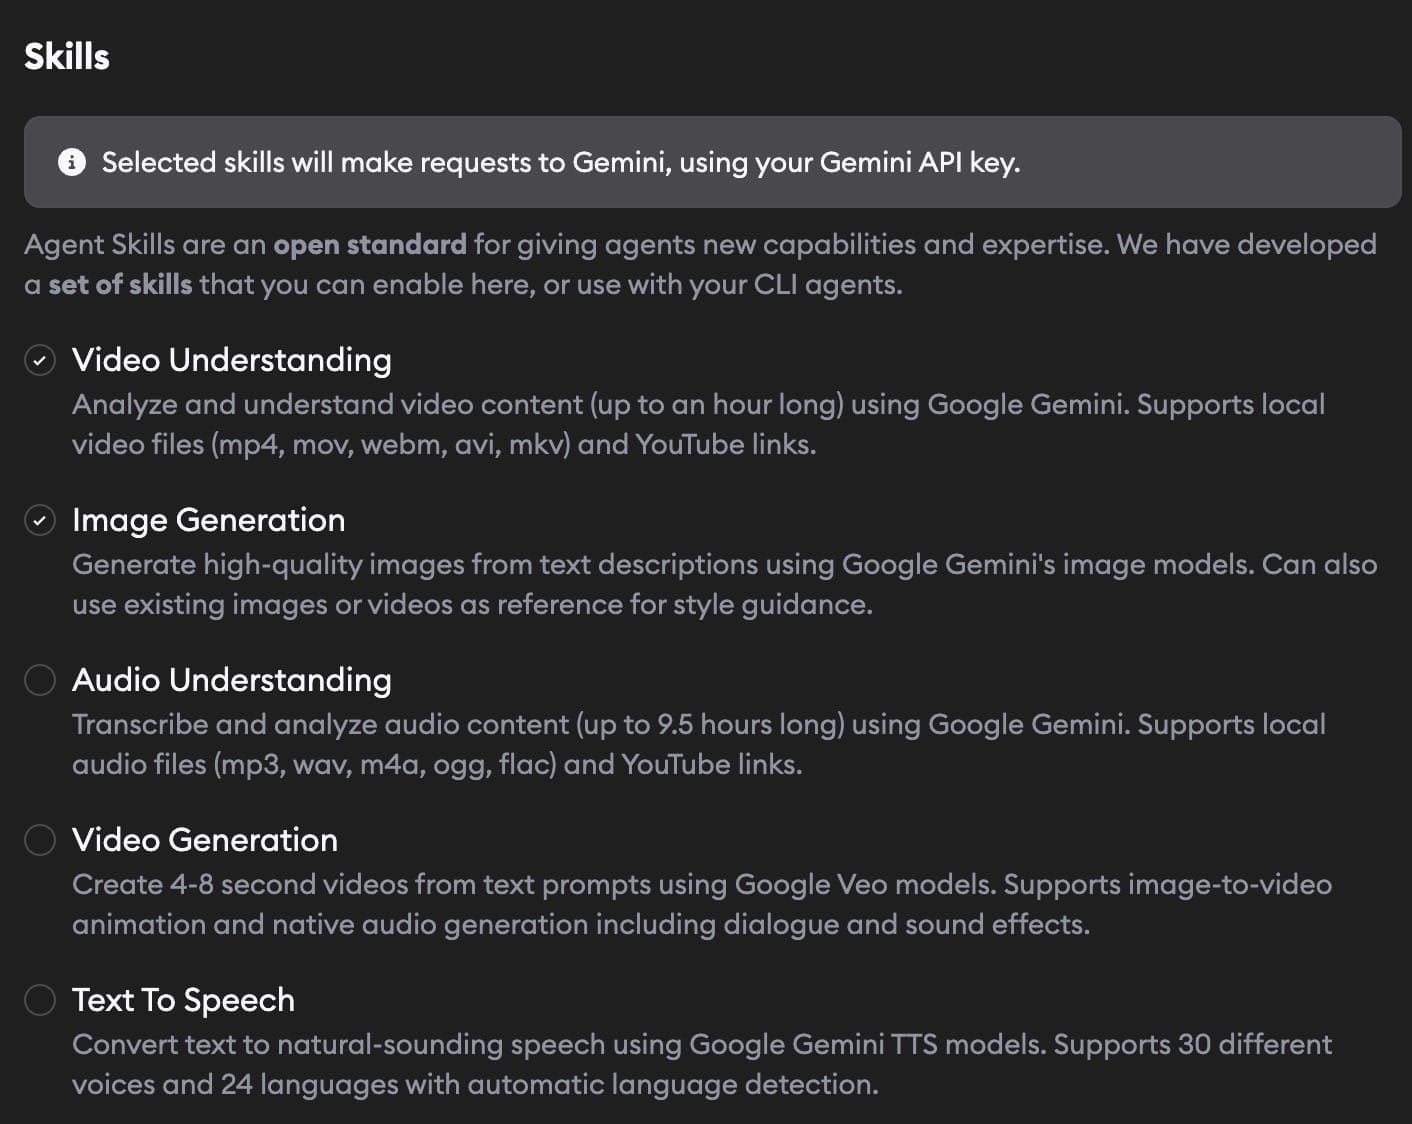Click the Gemini API key notice banner text
Screen dimensions: 1412x1124
tap(561, 162)
